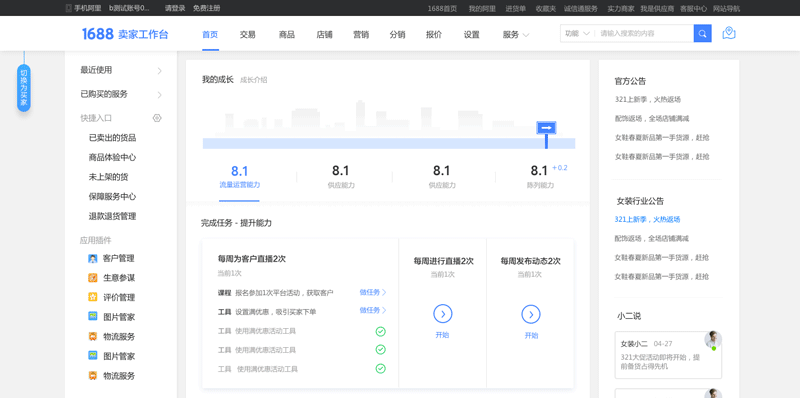This screenshot has width=800, height=398.
Task: Select the 首页 navigation tab
Action: [210, 35]
